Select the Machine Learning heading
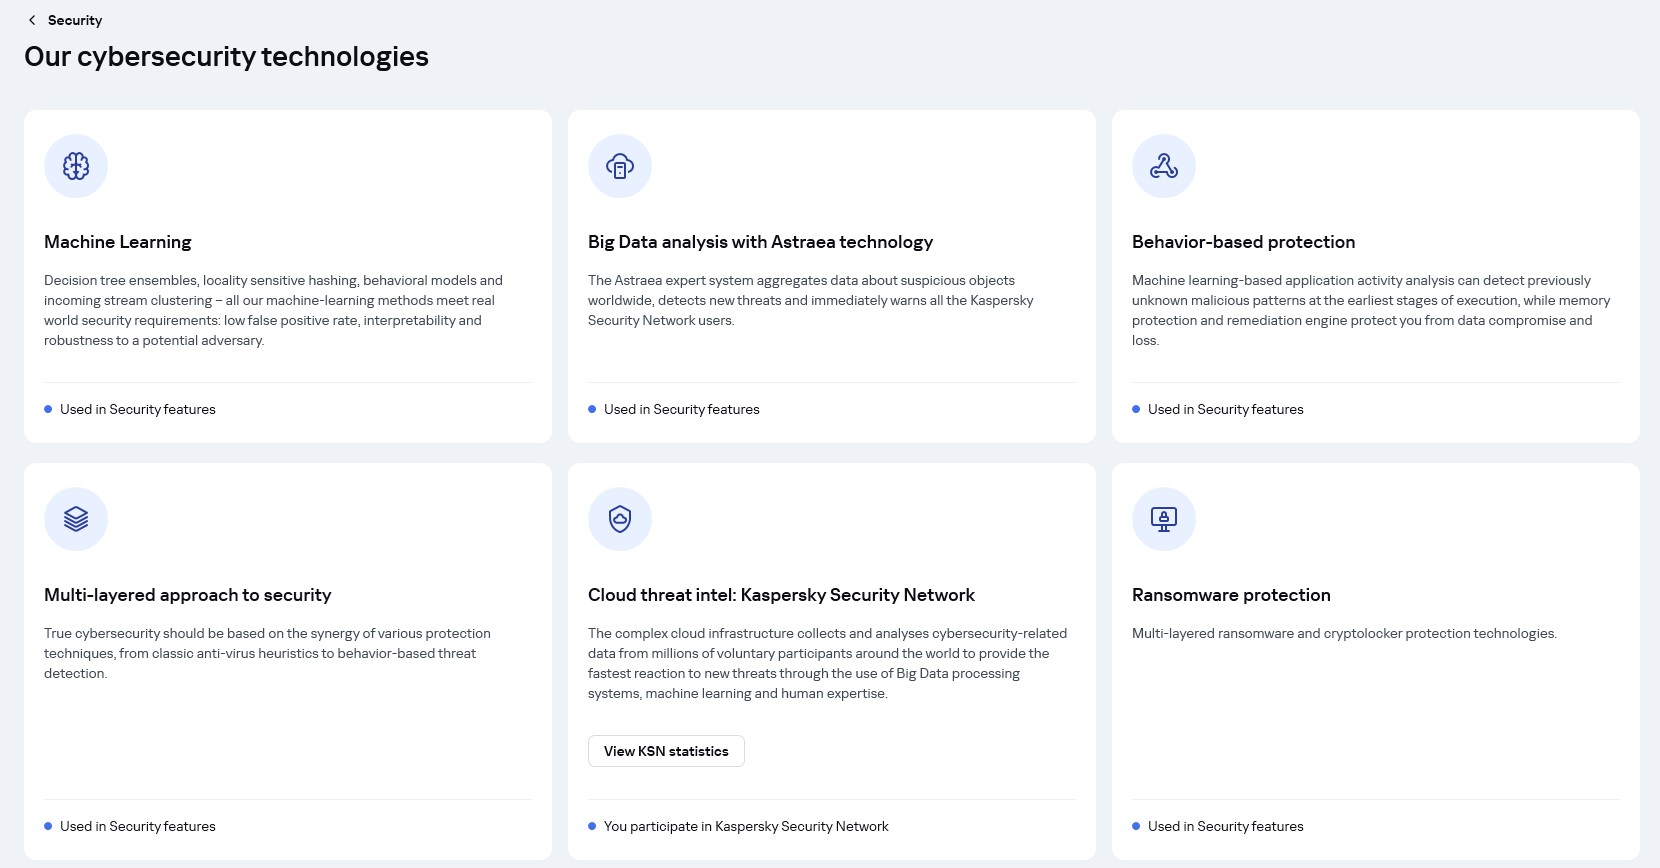Image resolution: width=1660 pixels, height=868 pixels. tap(118, 242)
